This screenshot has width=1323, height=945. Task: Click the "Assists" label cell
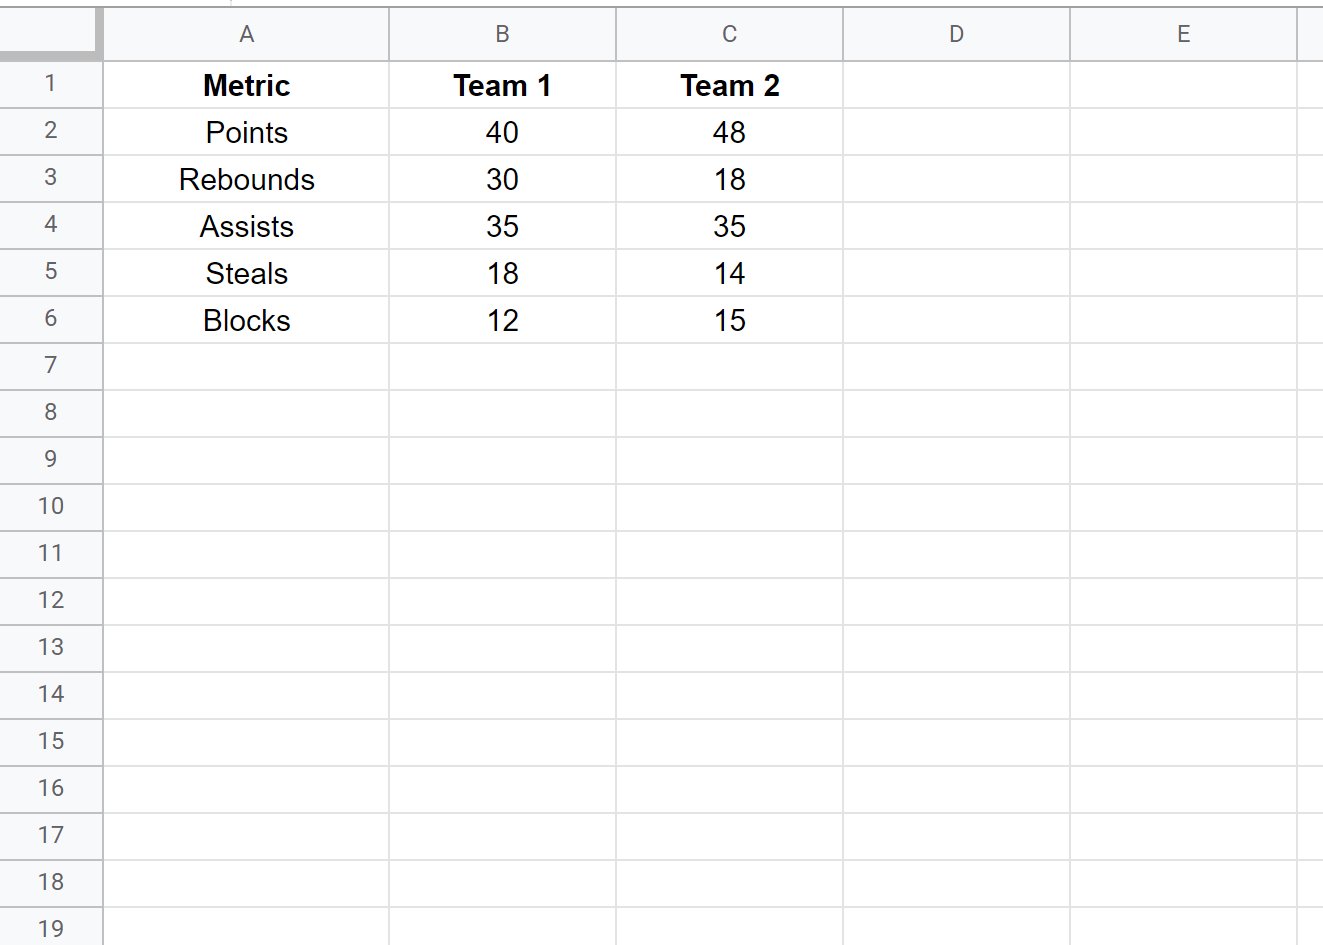coord(246,227)
